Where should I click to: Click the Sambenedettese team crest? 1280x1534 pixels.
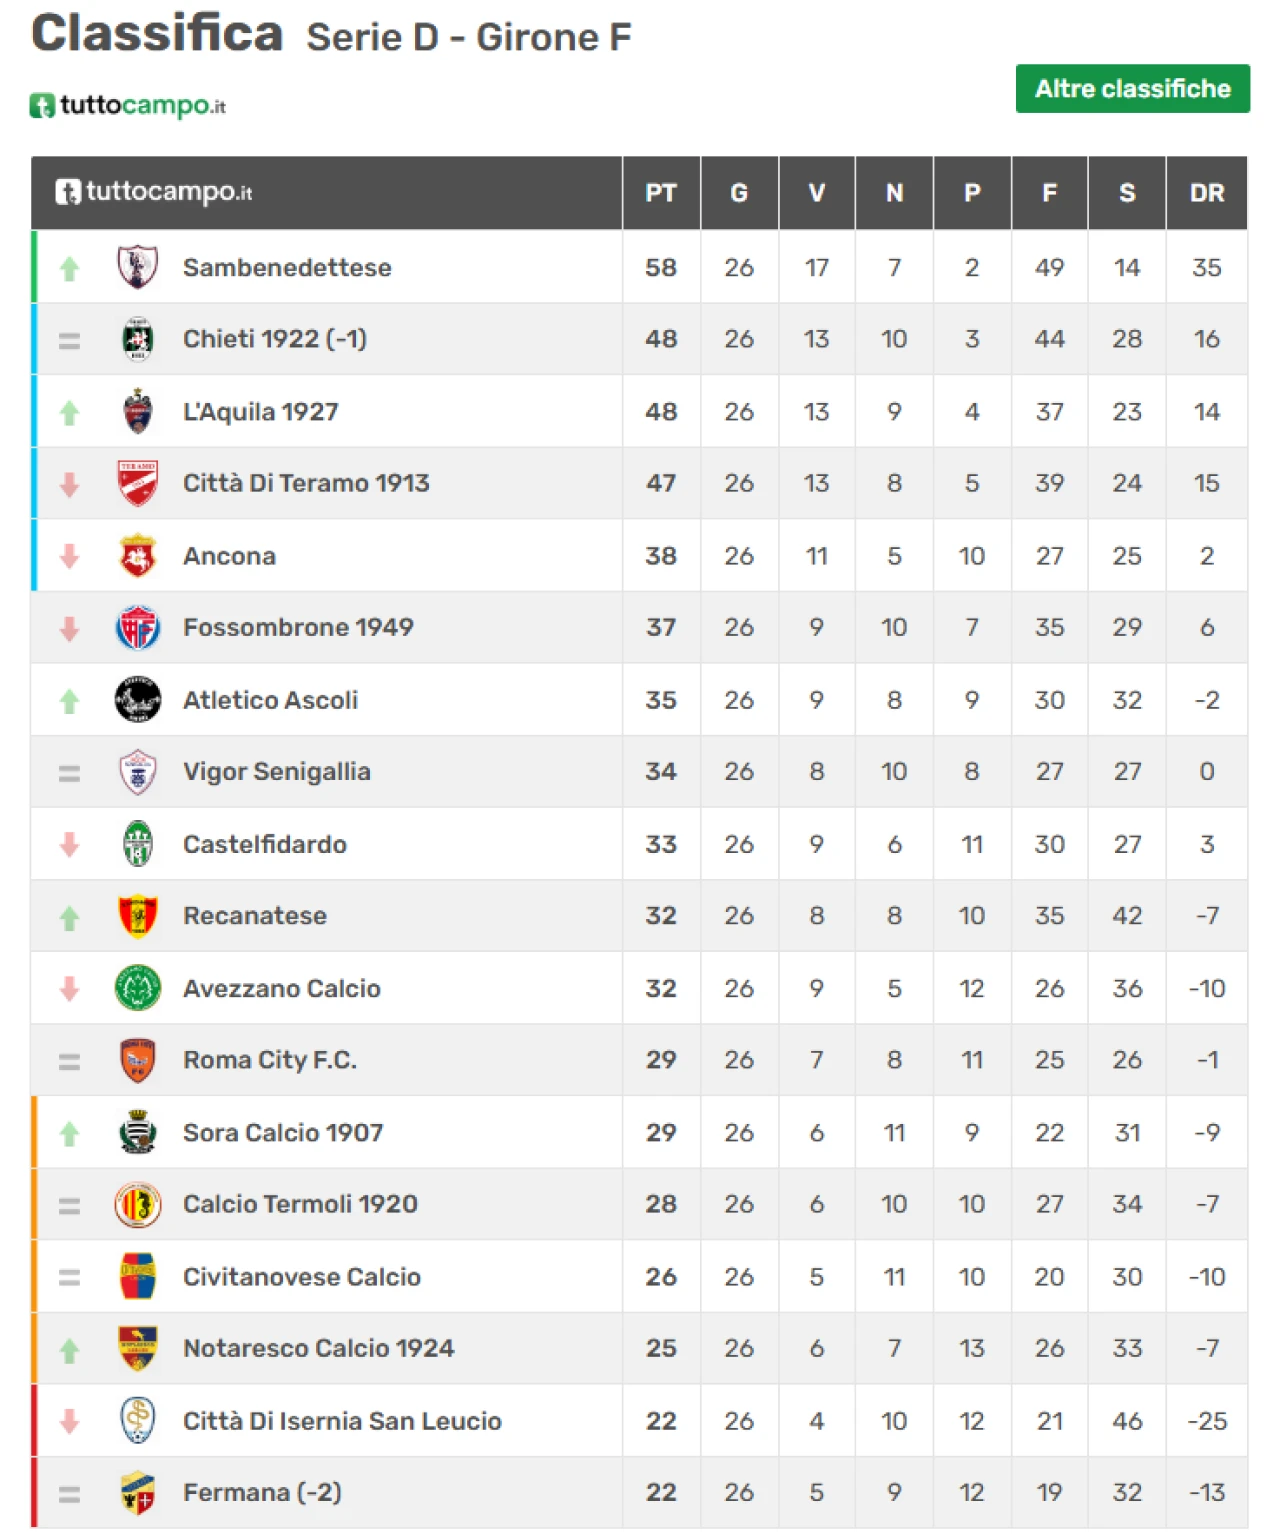pos(138,267)
